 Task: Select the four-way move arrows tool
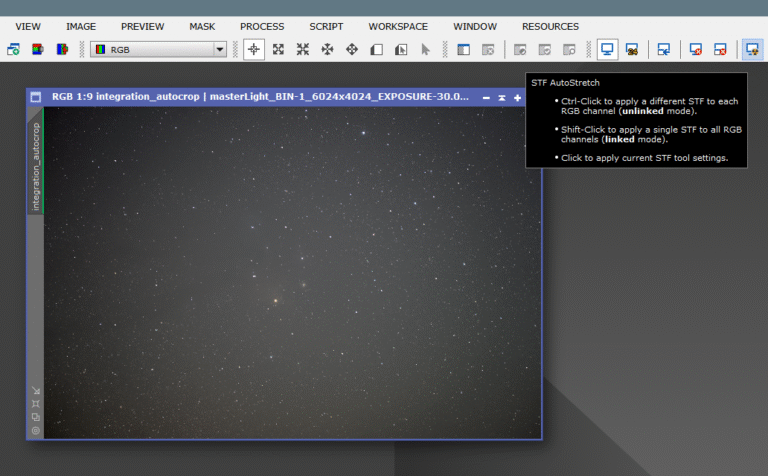352,49
